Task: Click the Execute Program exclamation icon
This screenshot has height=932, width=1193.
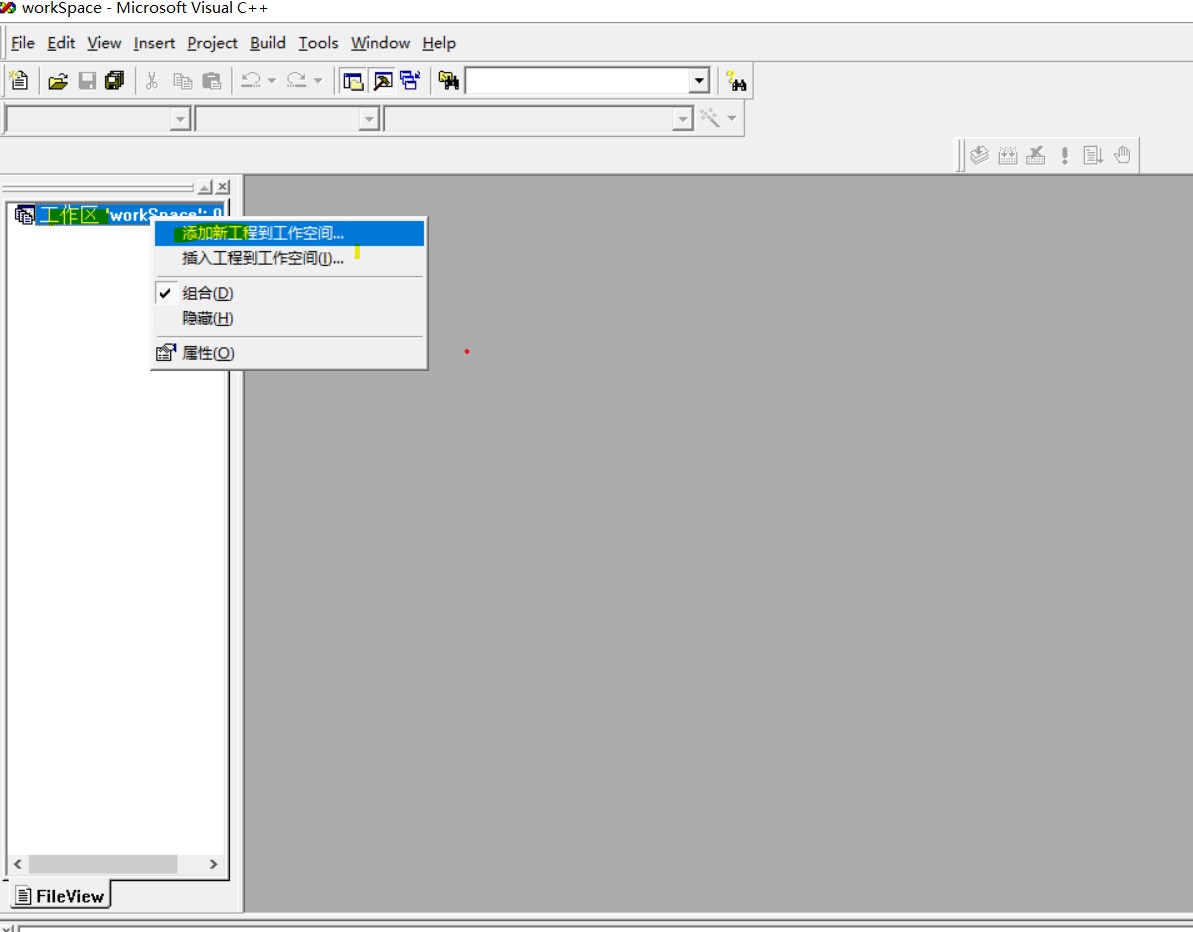Action: click(1064, 156)
